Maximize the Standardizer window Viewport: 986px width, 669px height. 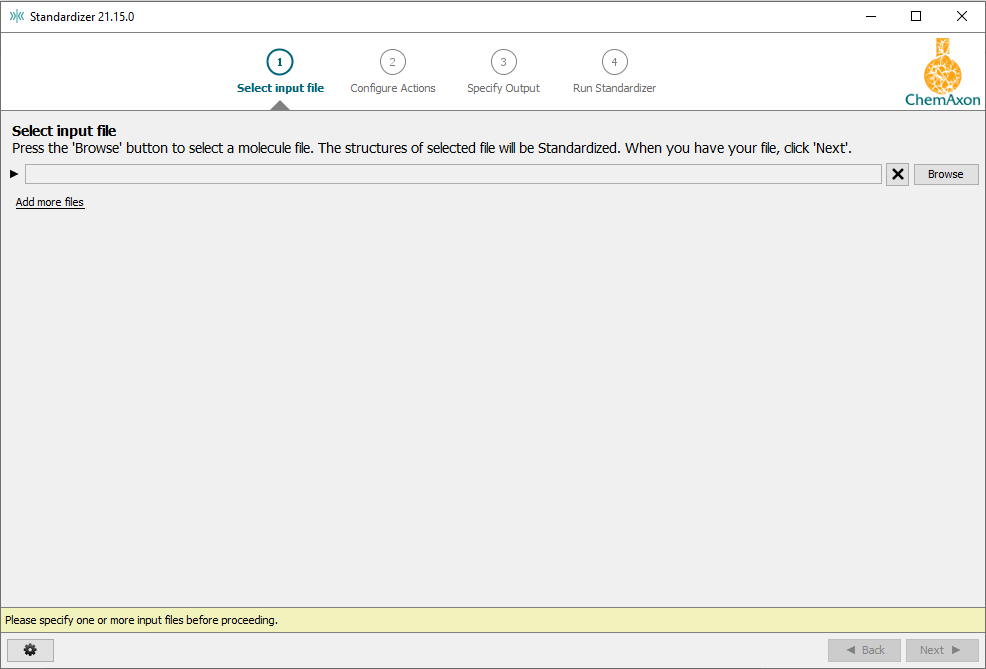(916, 16)
